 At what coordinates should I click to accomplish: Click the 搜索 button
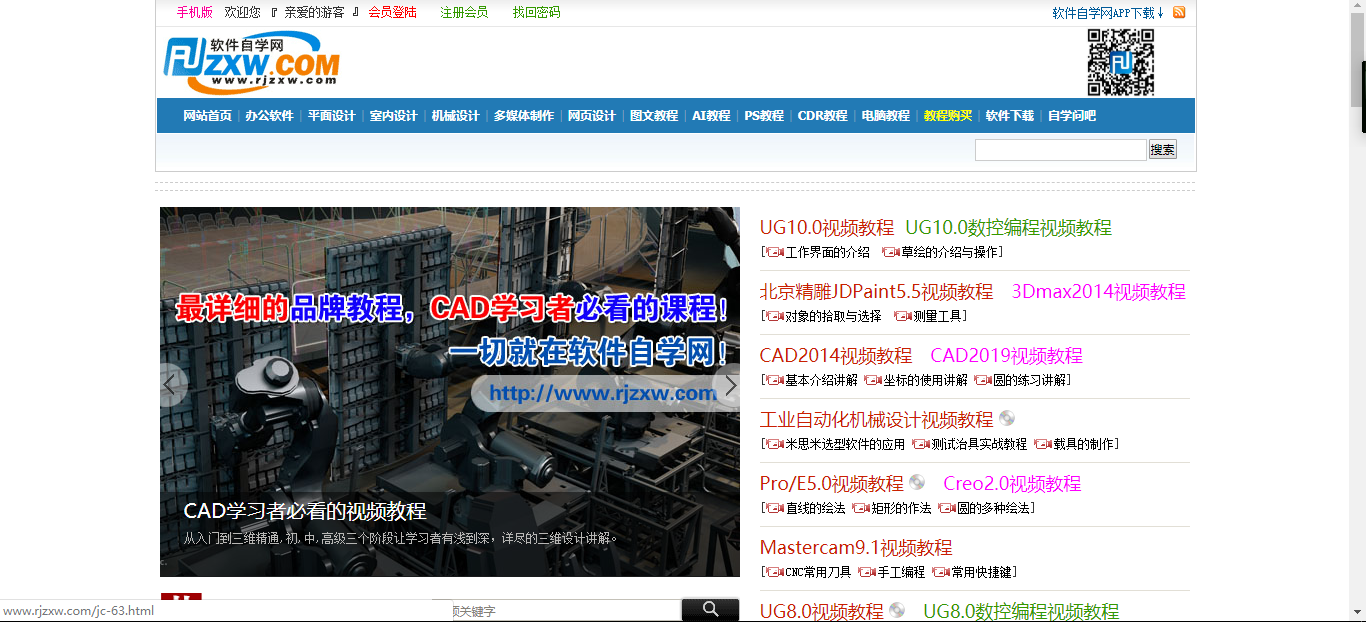1162,150
